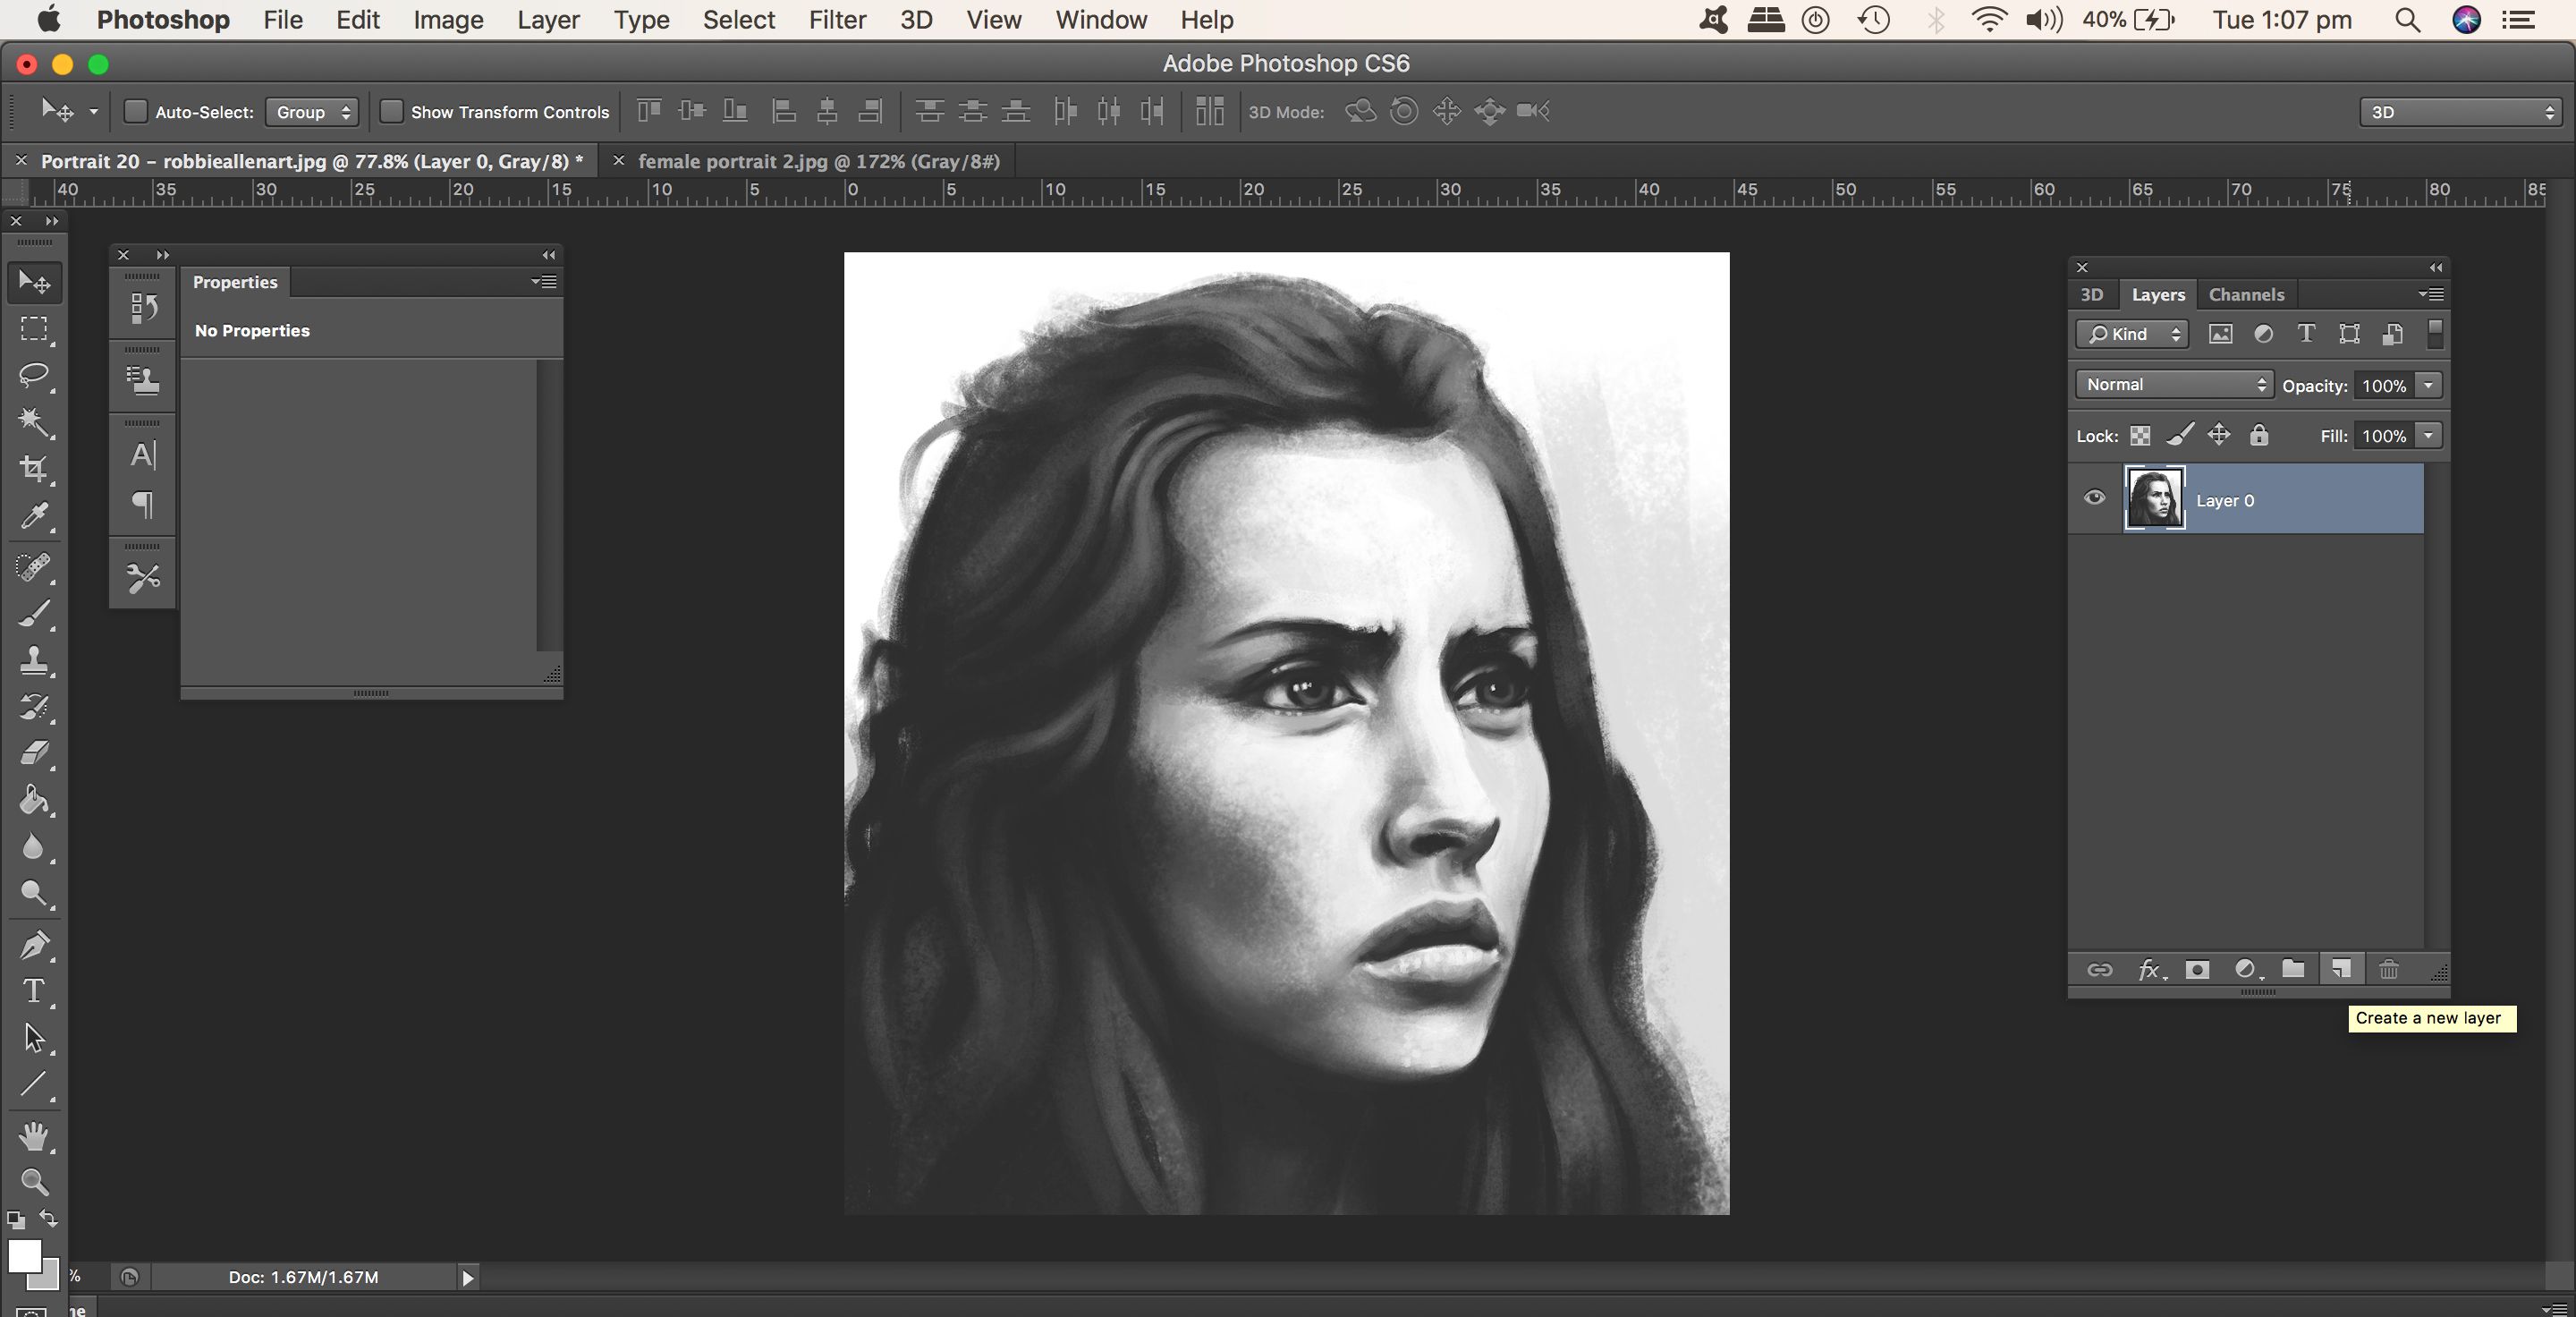The height and width of the screenshot is (1317, 2576).
Task: Select the Move tool in the toolbox
Action: [34, 283]
